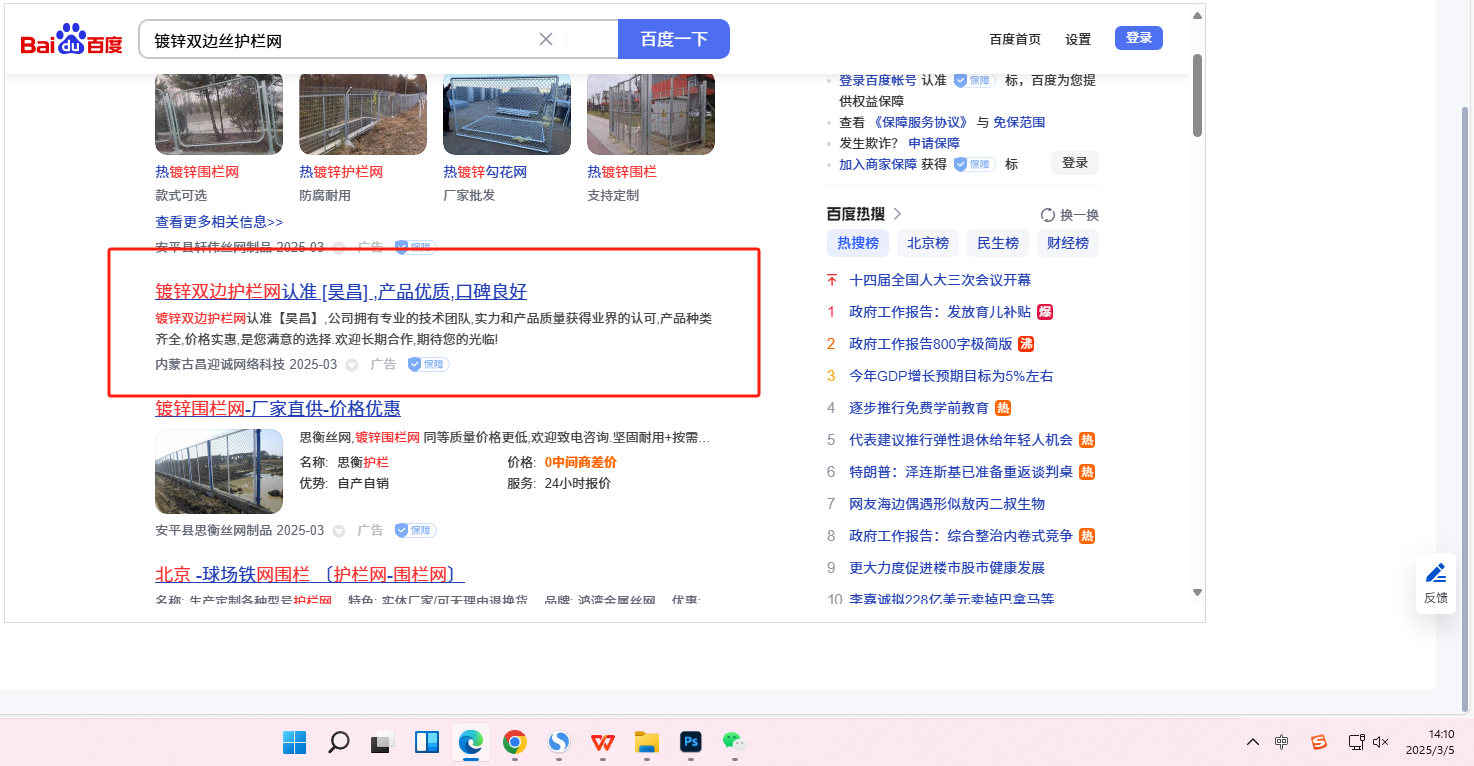Screen dimensions: 1474x766
Task: Click the 申请保障 link
Action: coord(934,143)
